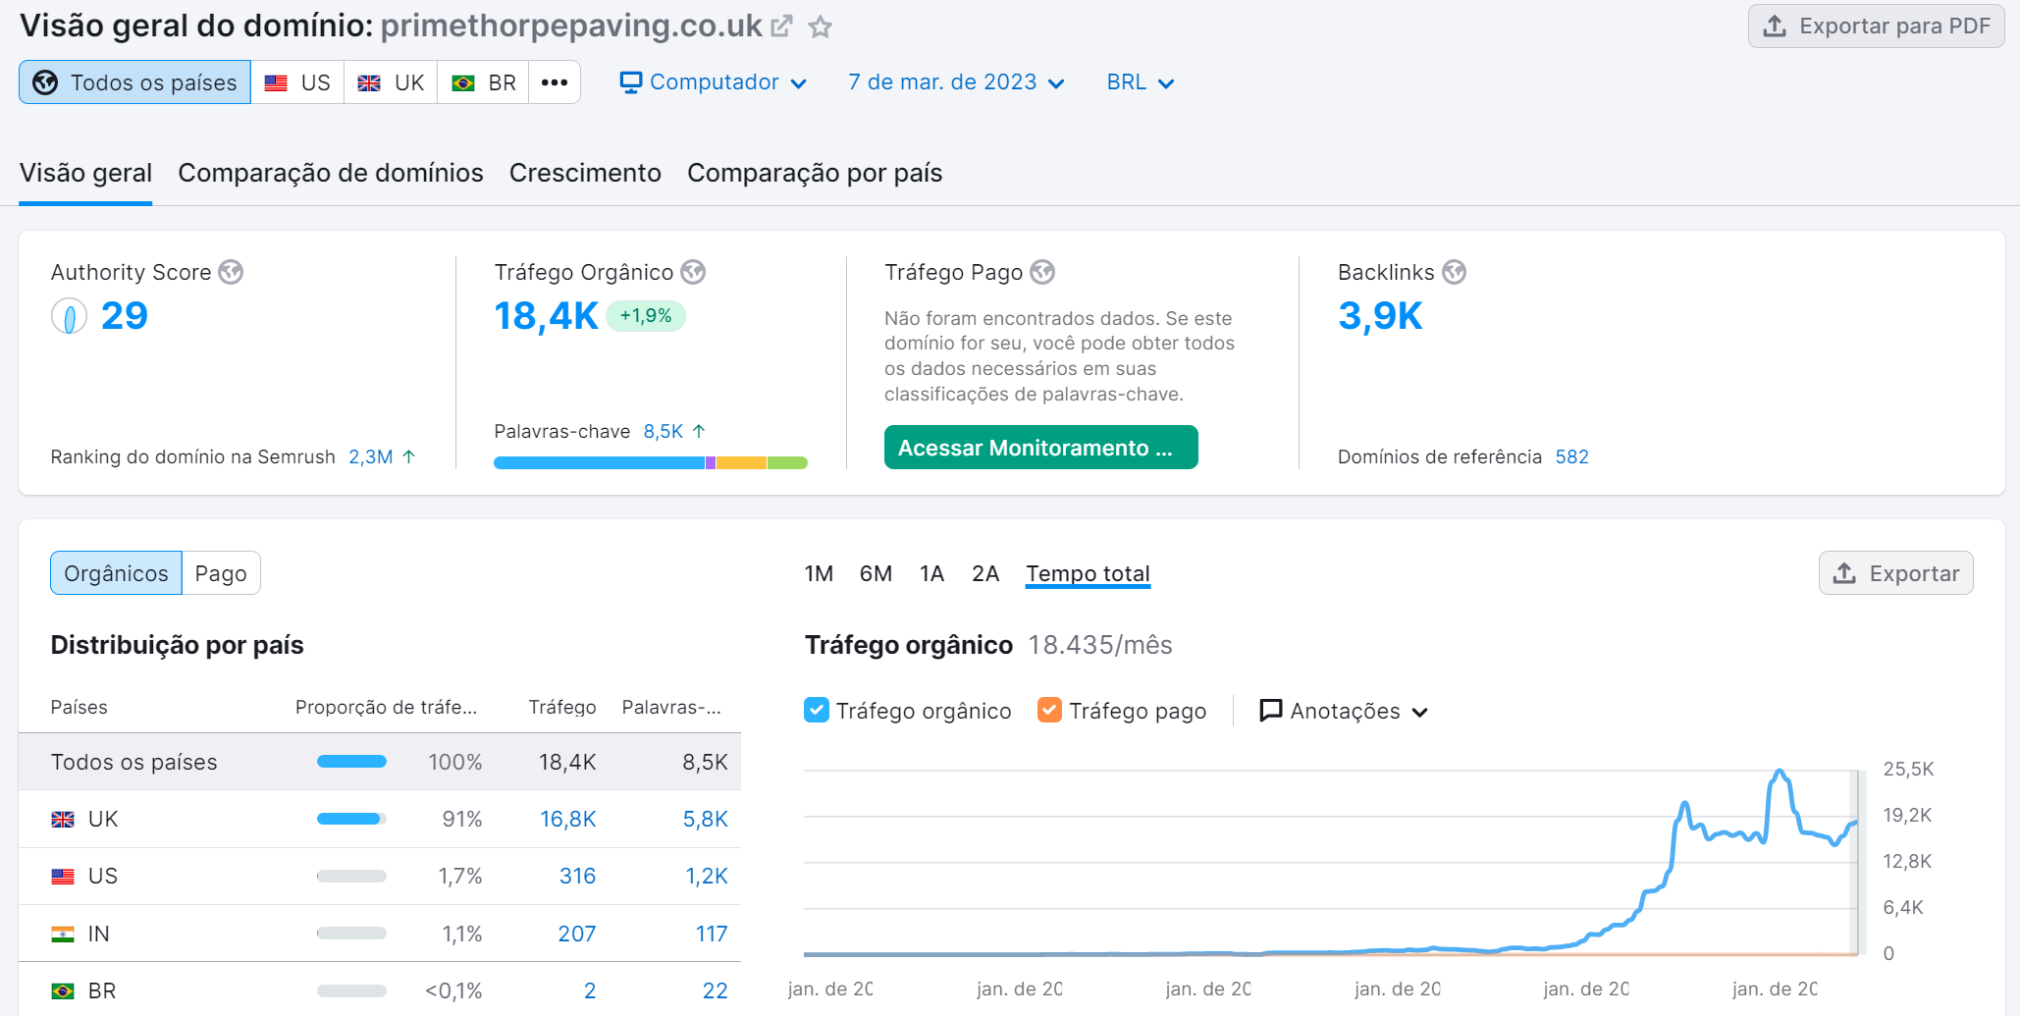Viewport: 2020px width, 1016px height.
Task: Select the Pago toggle
Action: tap(221, 573)
